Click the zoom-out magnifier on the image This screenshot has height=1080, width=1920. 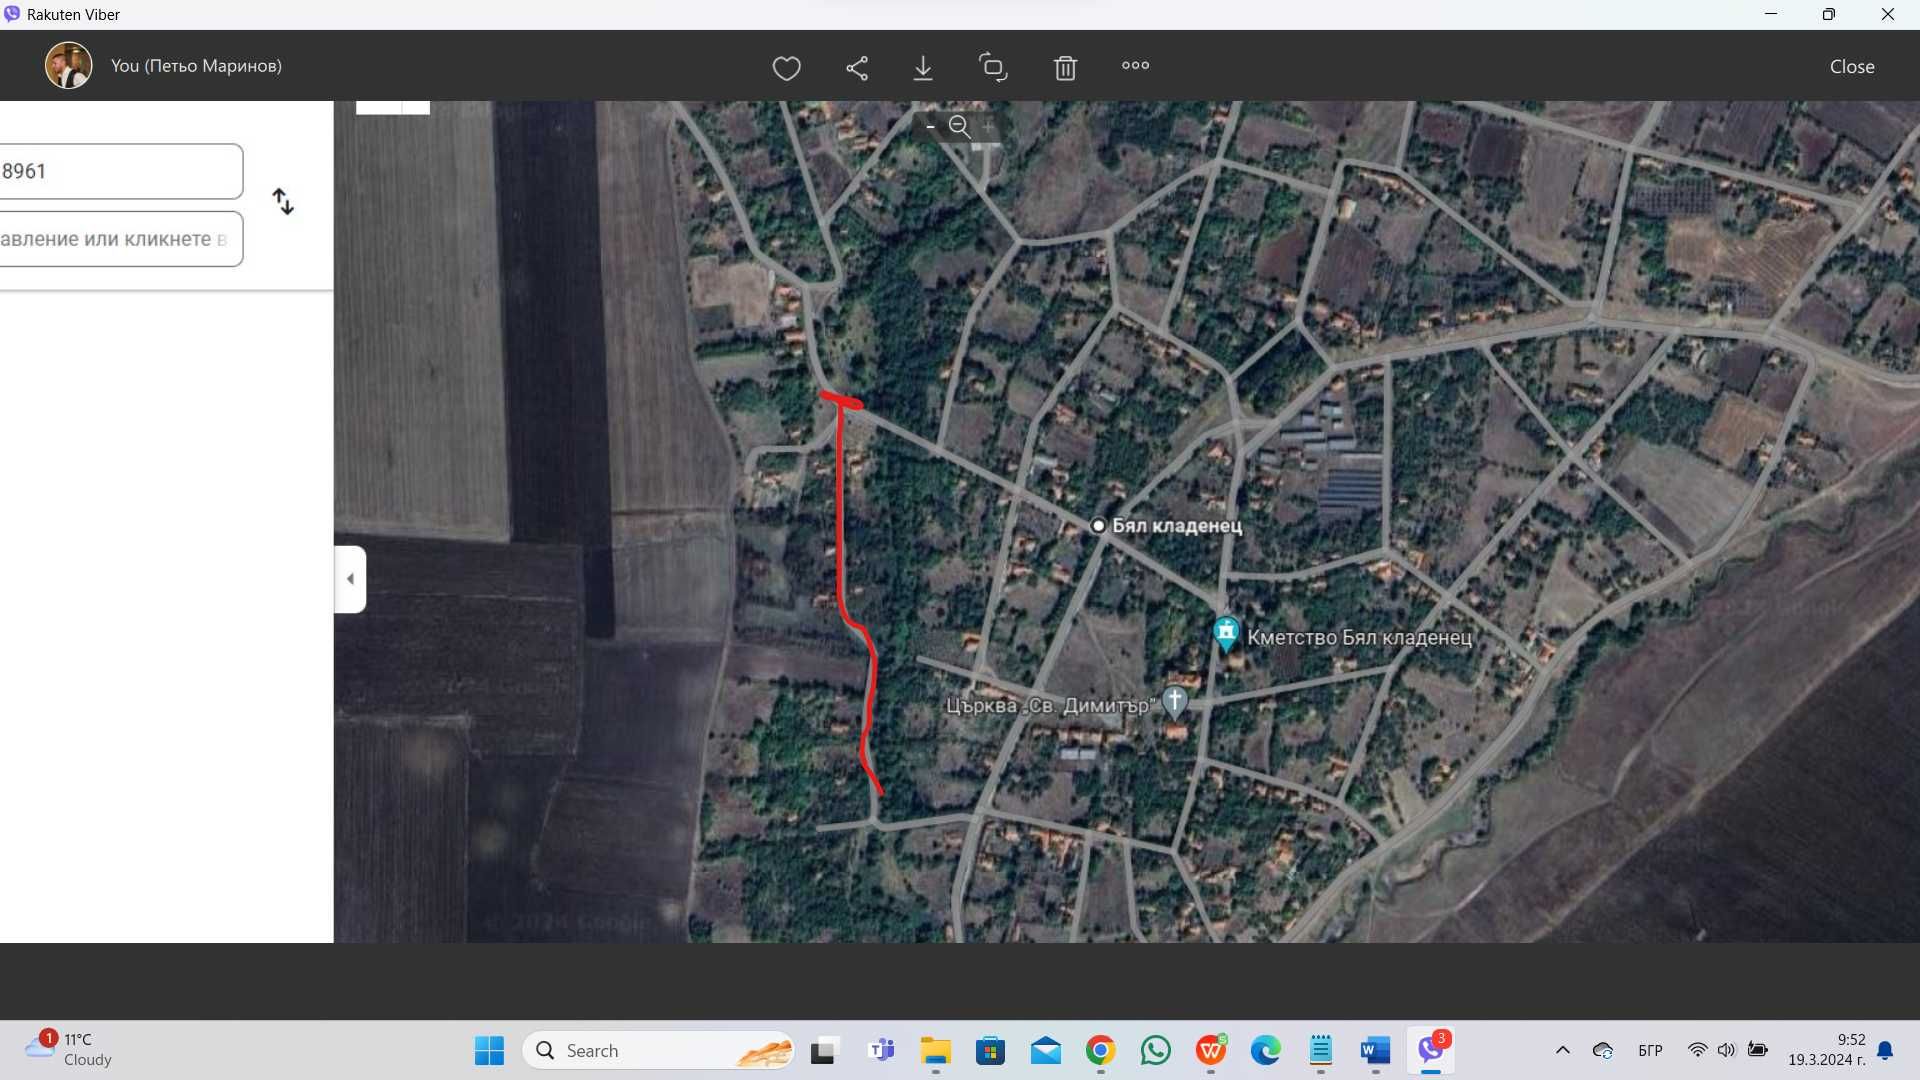click(x=959, y=126)
